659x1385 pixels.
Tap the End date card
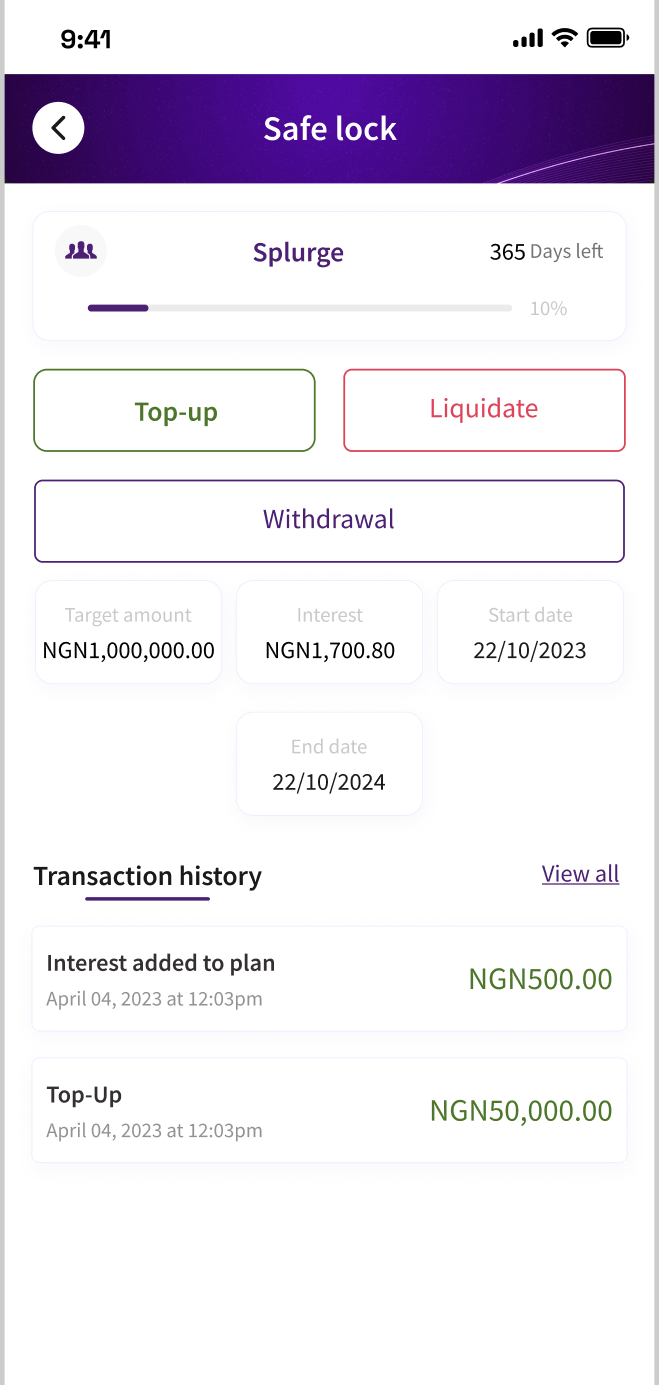(329, 764)
